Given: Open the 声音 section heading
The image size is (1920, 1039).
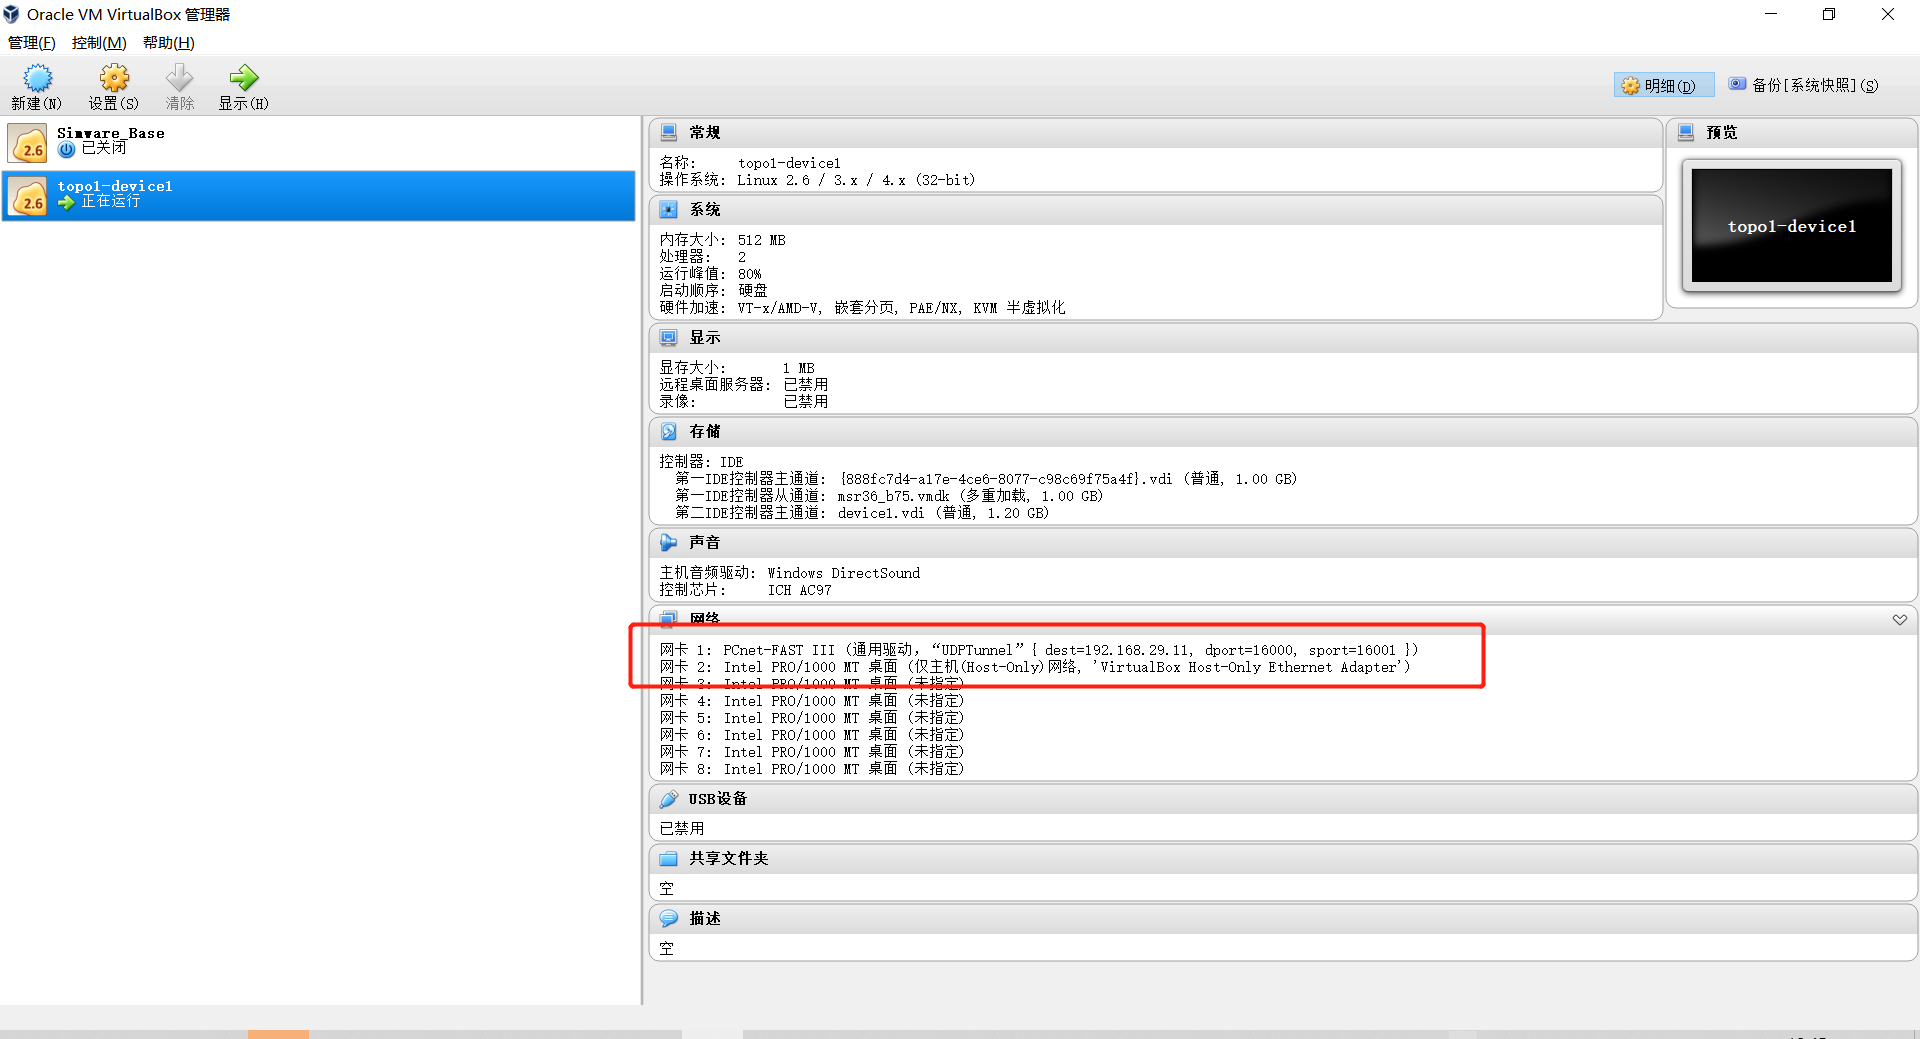Looking at the screenshot, I should tap(704, 542).
